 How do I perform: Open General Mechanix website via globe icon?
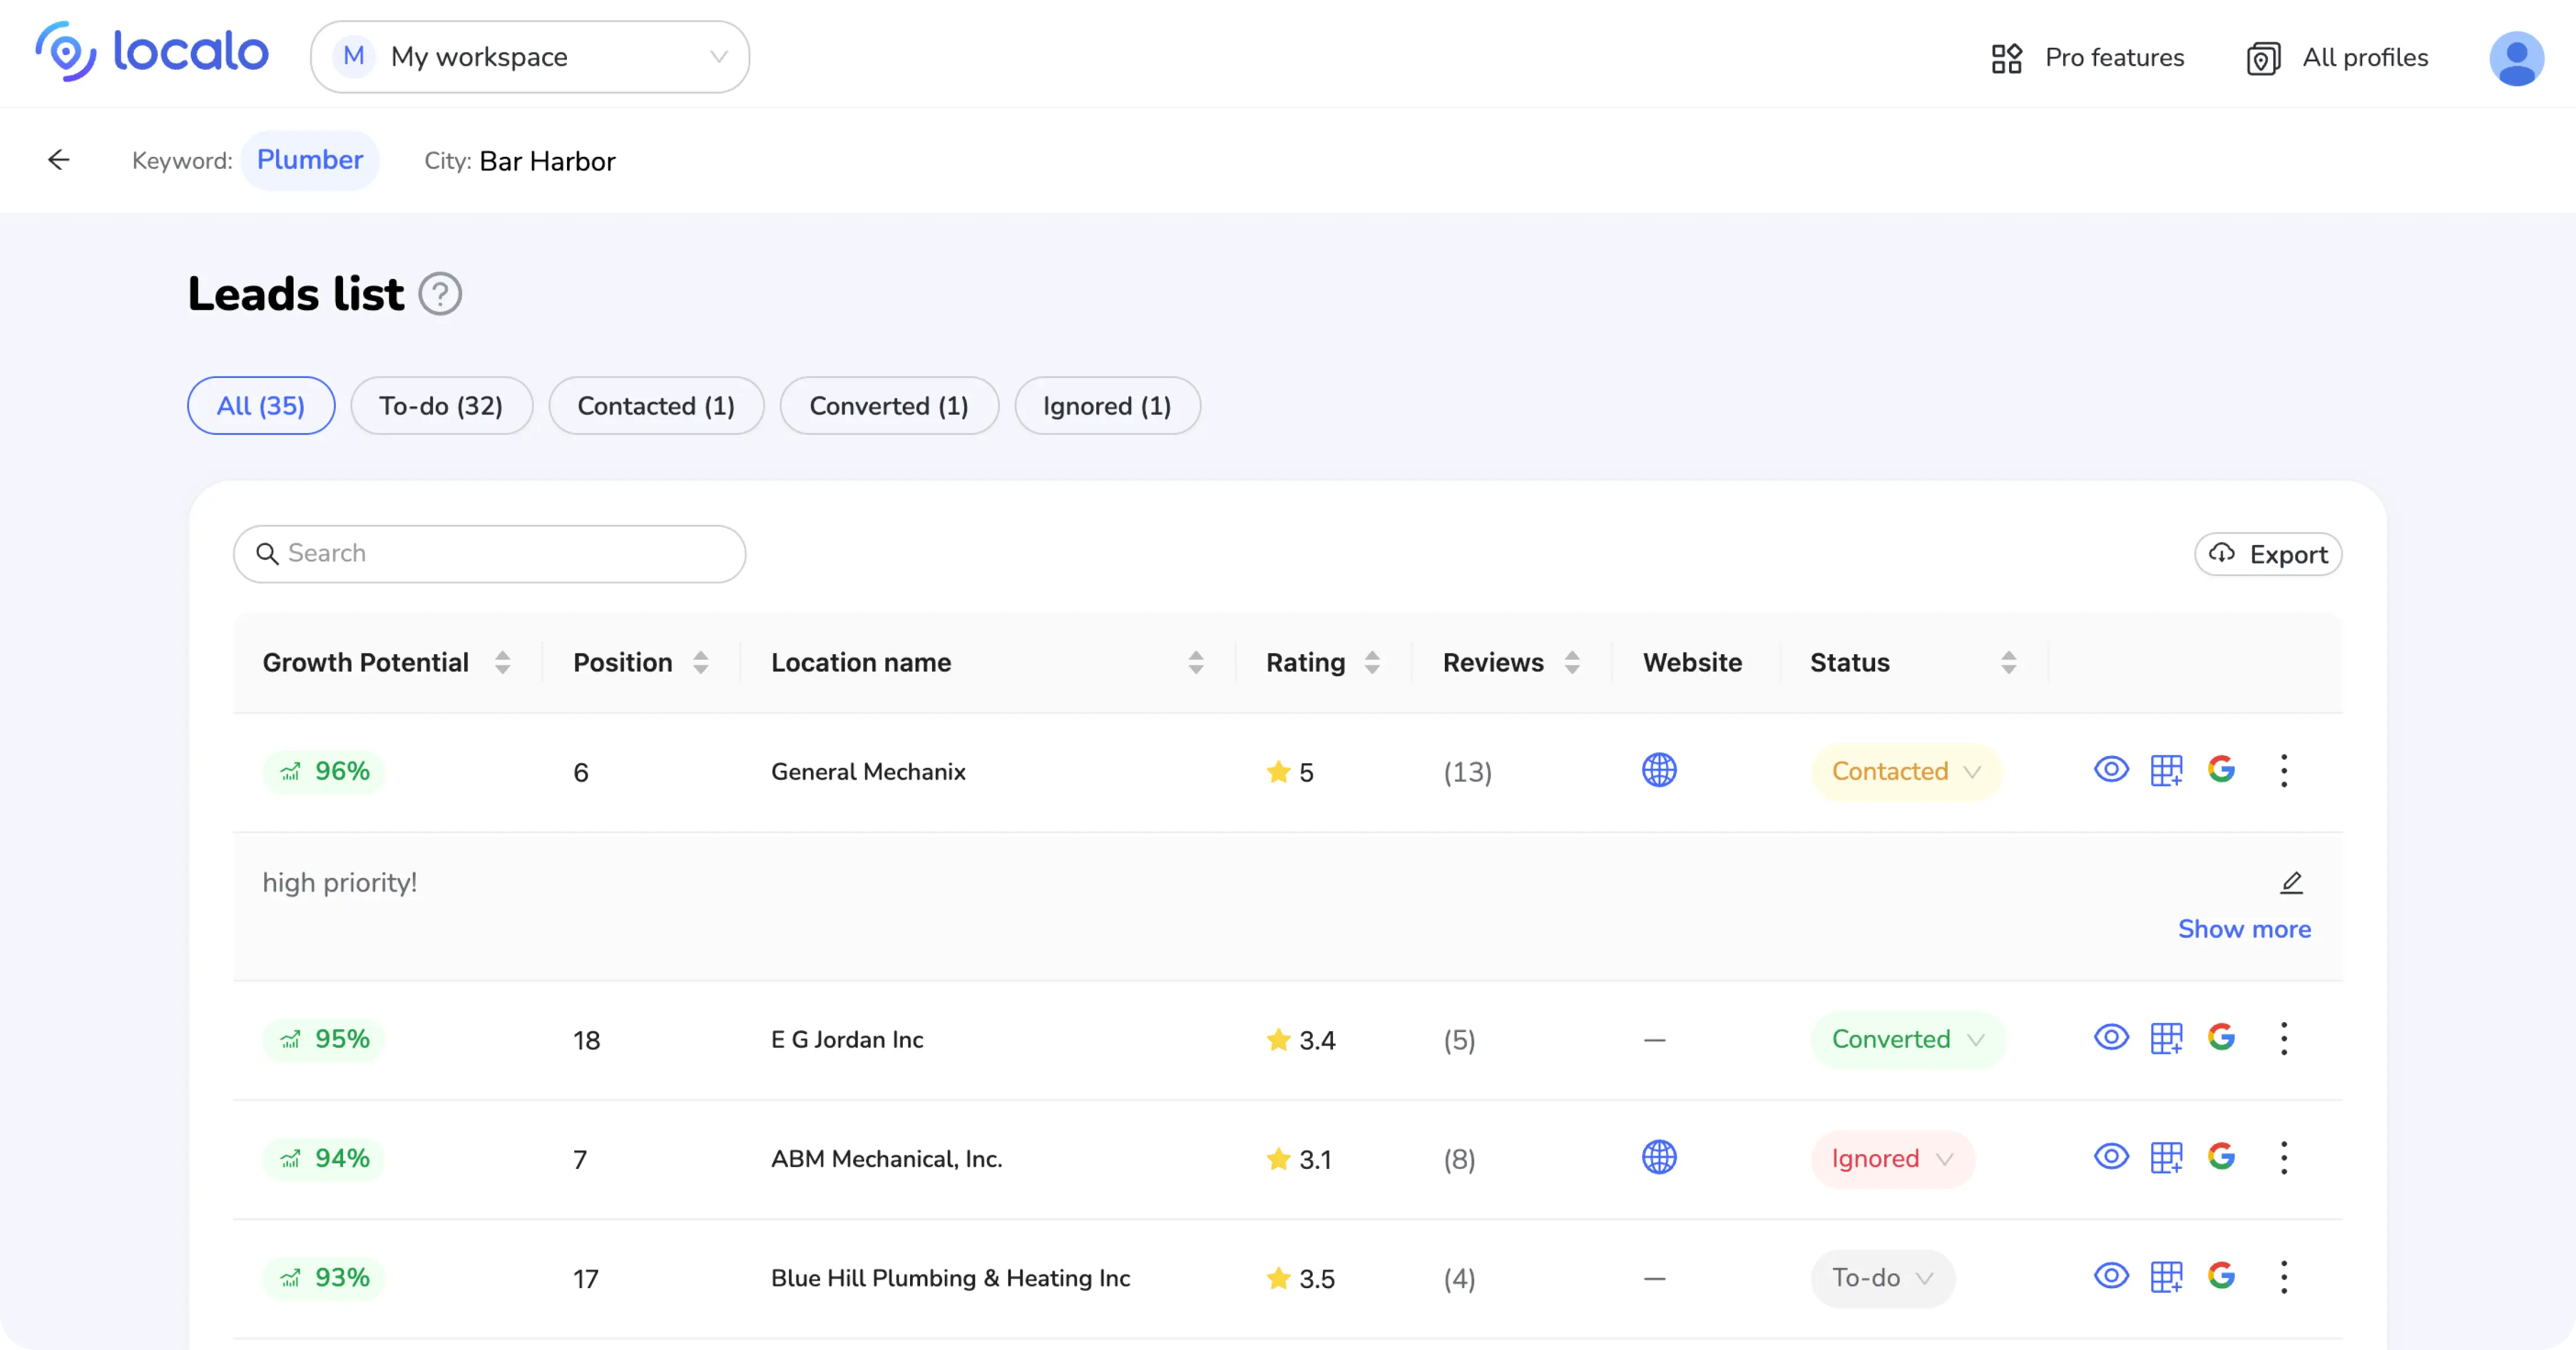pos(1659,771)
